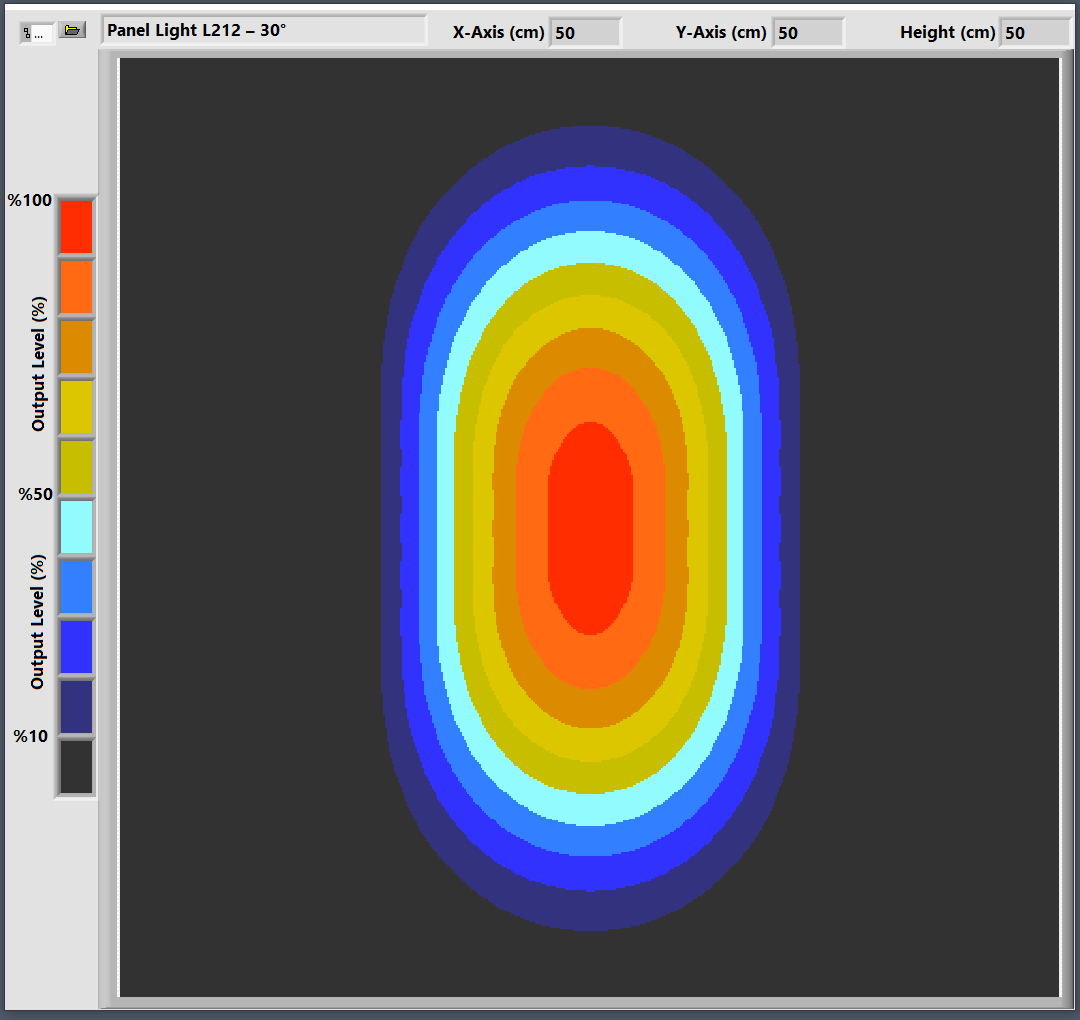The height and width of the screenshot is (1020, 1080).
Task: Select the light blue legend swatch
Action: [x=76, y=587]
